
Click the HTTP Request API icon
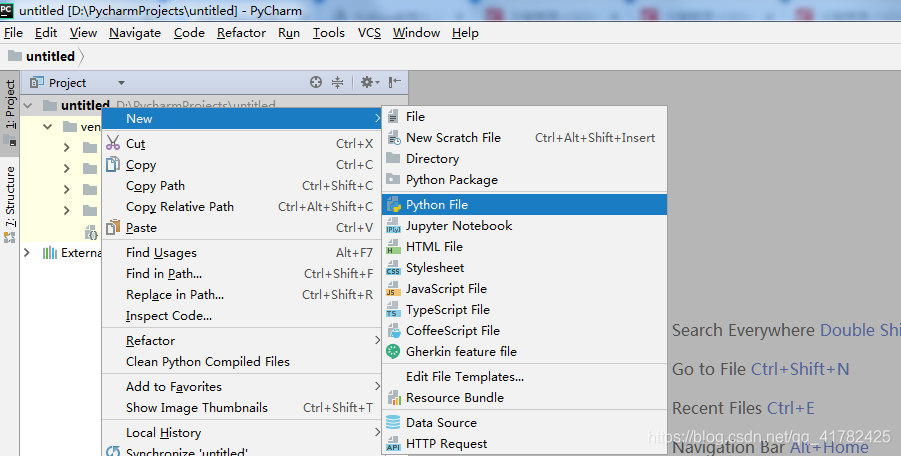tap(393, 444)
